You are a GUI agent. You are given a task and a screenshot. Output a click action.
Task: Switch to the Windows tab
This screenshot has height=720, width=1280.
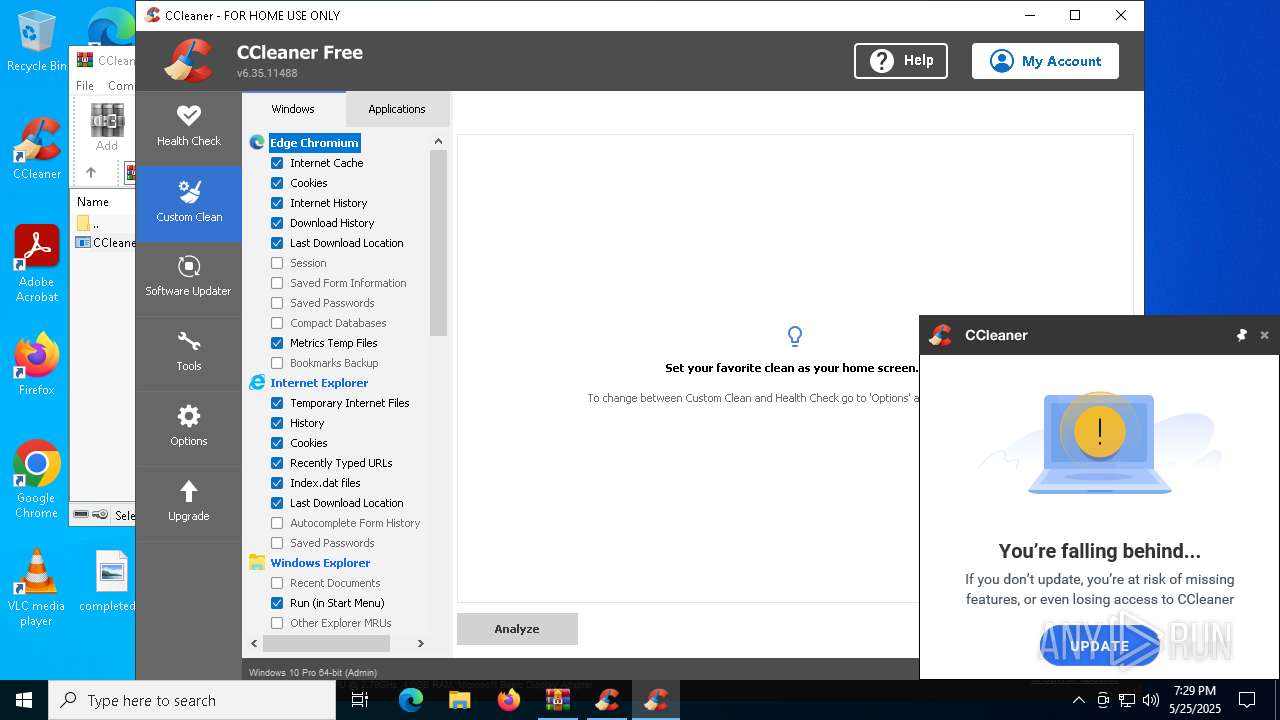(293, 109)
